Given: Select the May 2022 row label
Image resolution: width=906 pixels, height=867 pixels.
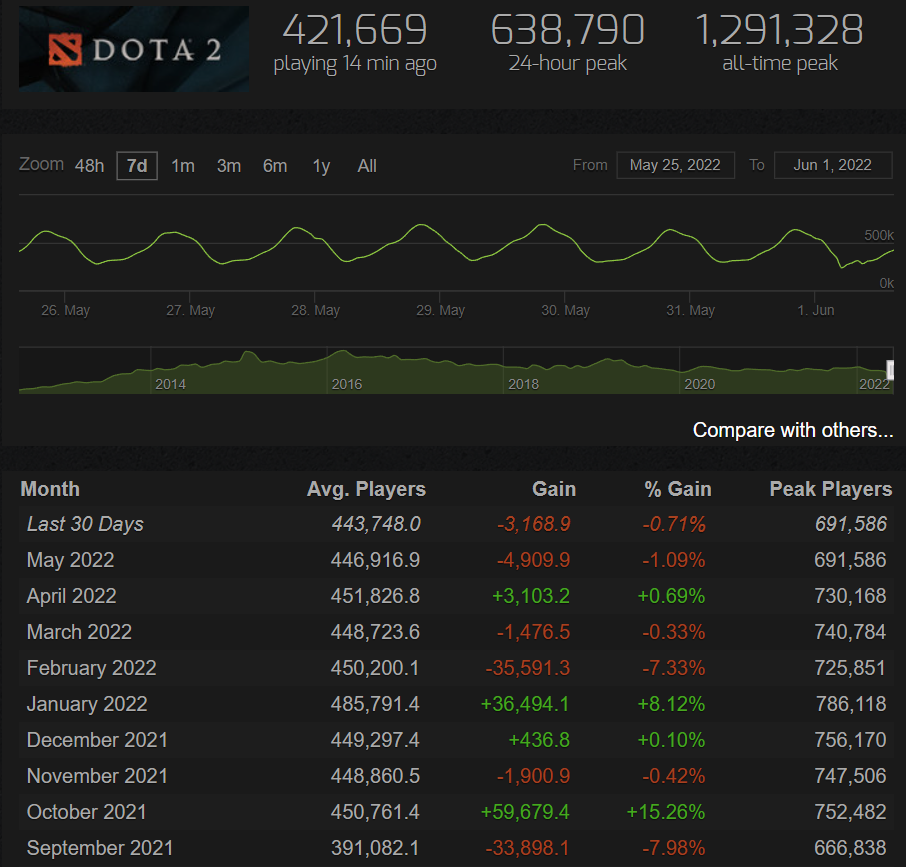Looking at the screenshot, I should pyautogui.click(x=70, y=560).
